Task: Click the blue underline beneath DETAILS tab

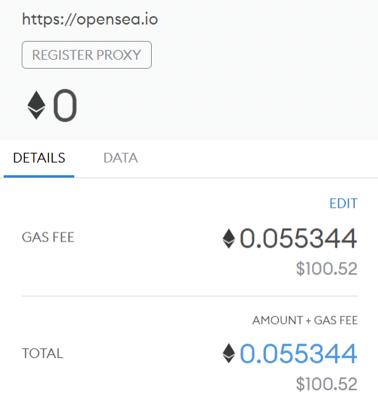Action: pos(39,176)
